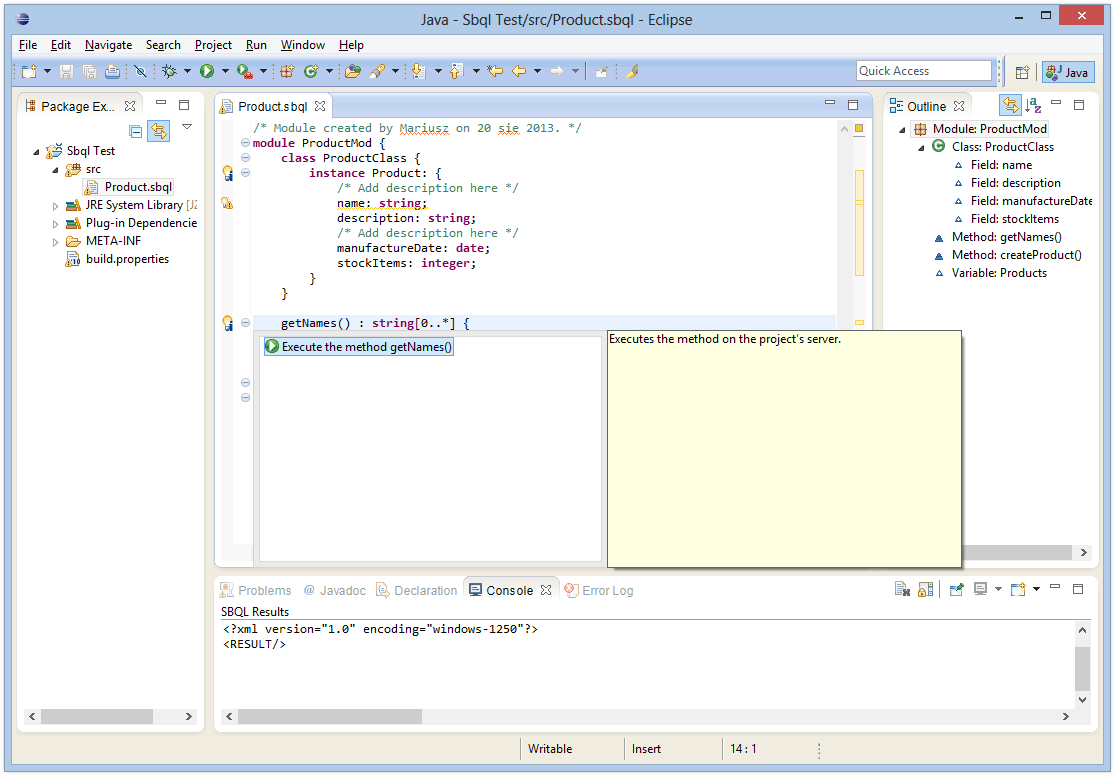Switch to the Problems tab
The height and width of the screenshot is (776, 1115).
coord(255,590)
